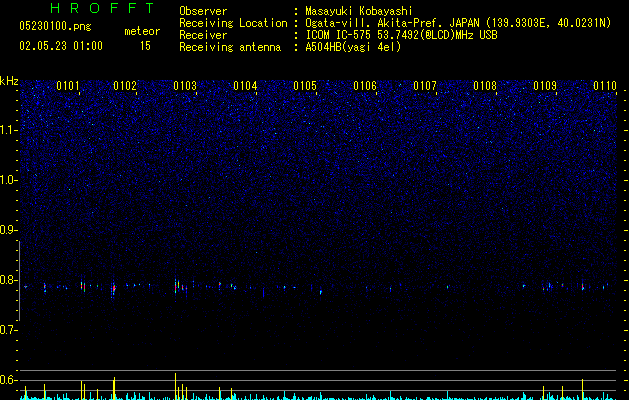Click the Receiving Location label
The height and width of the screenshot is (400, 629).
[x=233, y=23]
